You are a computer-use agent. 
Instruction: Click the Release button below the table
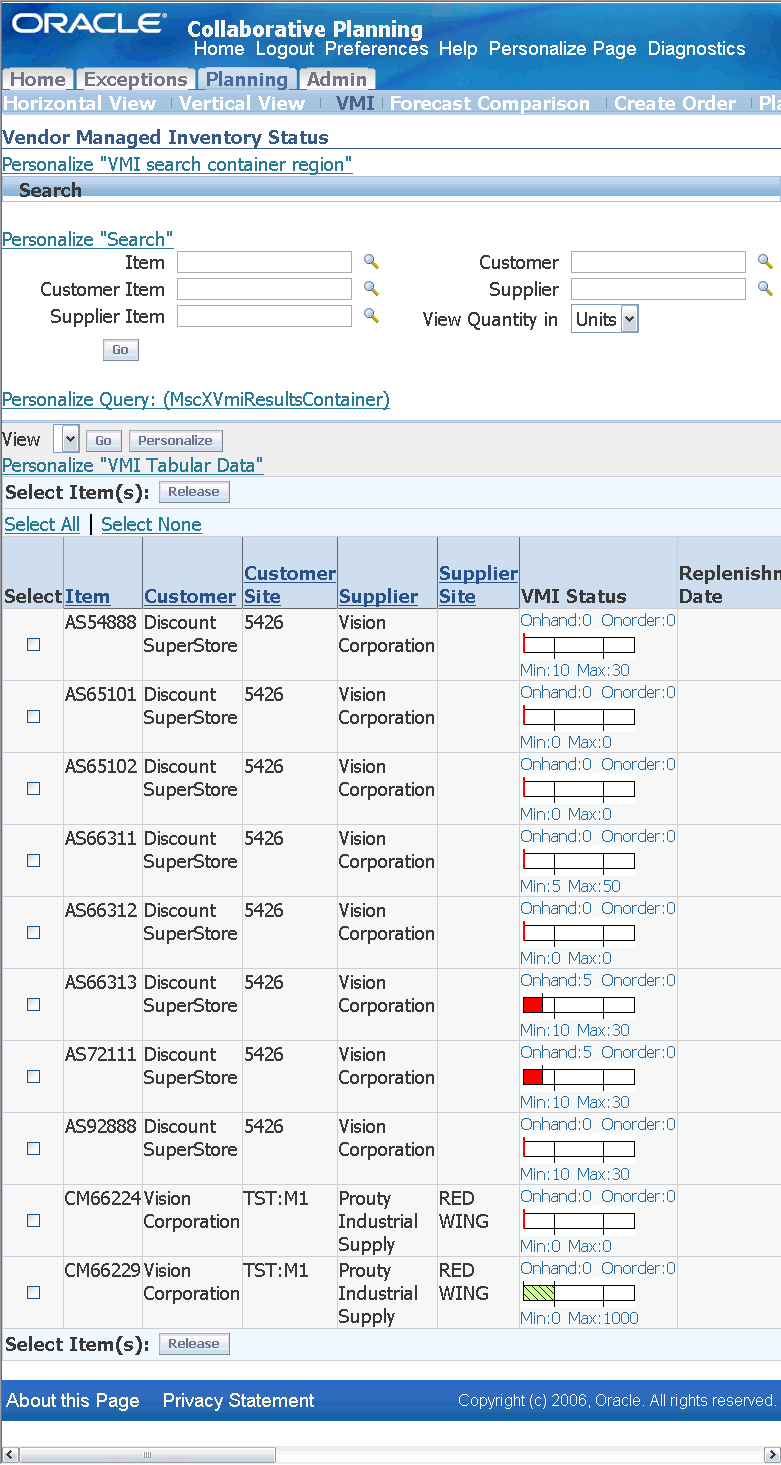click(x=194, y=1344)
